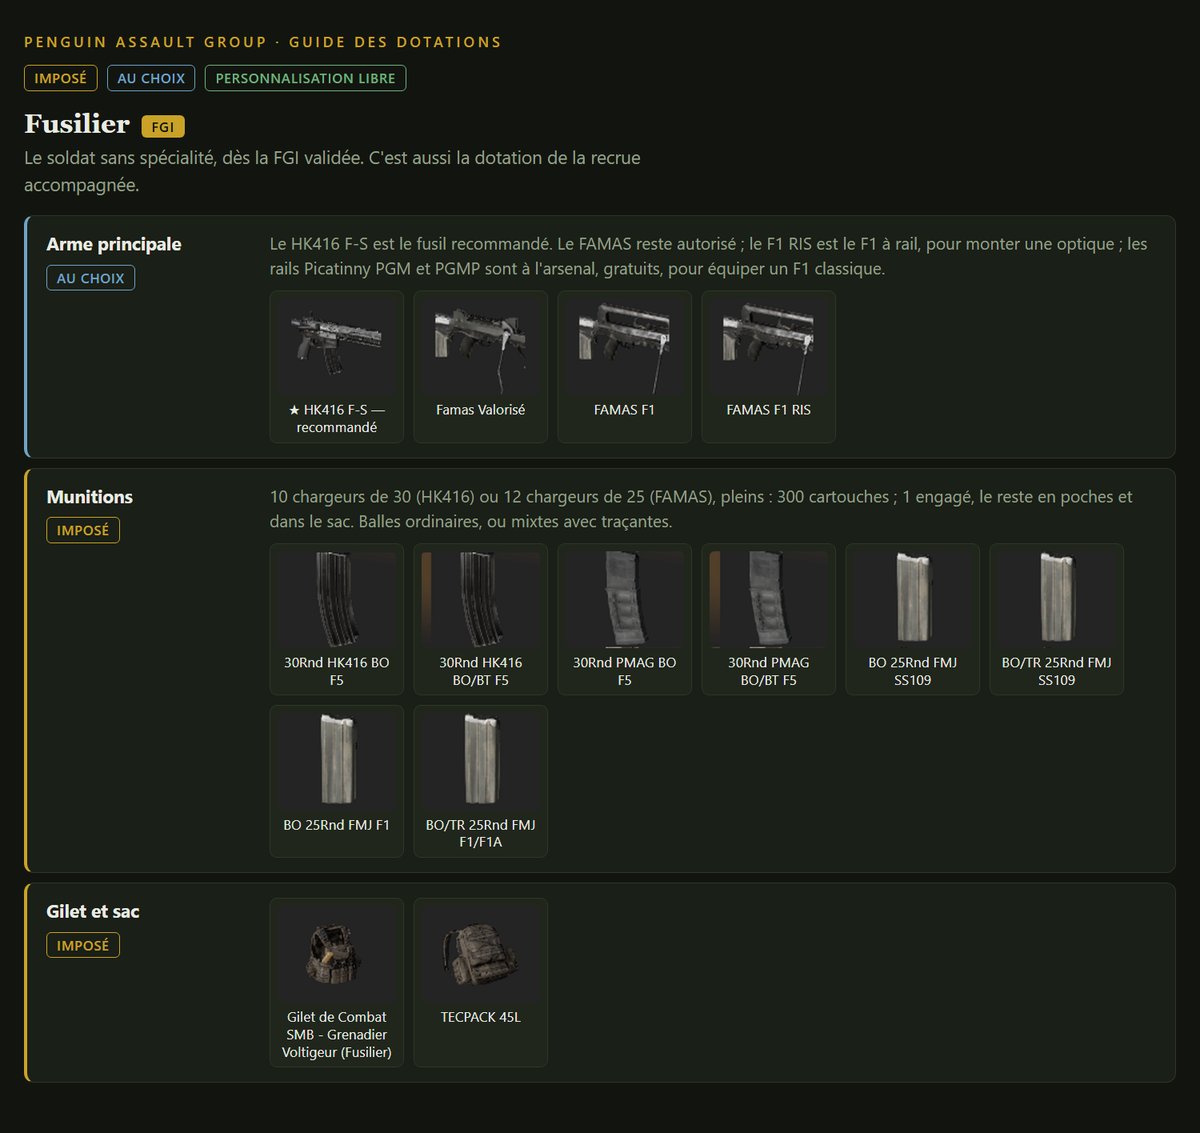
Task: Click the 30Rnd PMAG BO/BT F5 magazine image
Action: click(x=769, y=599)
